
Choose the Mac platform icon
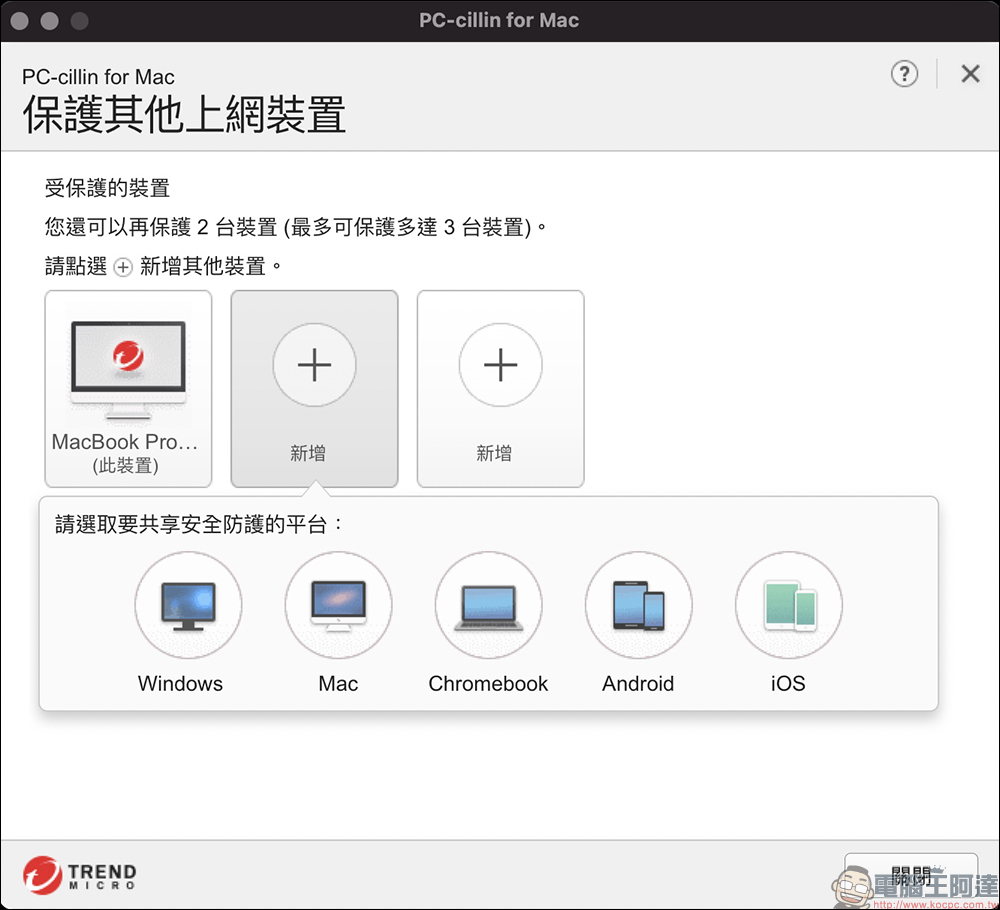tap(338, 605)
